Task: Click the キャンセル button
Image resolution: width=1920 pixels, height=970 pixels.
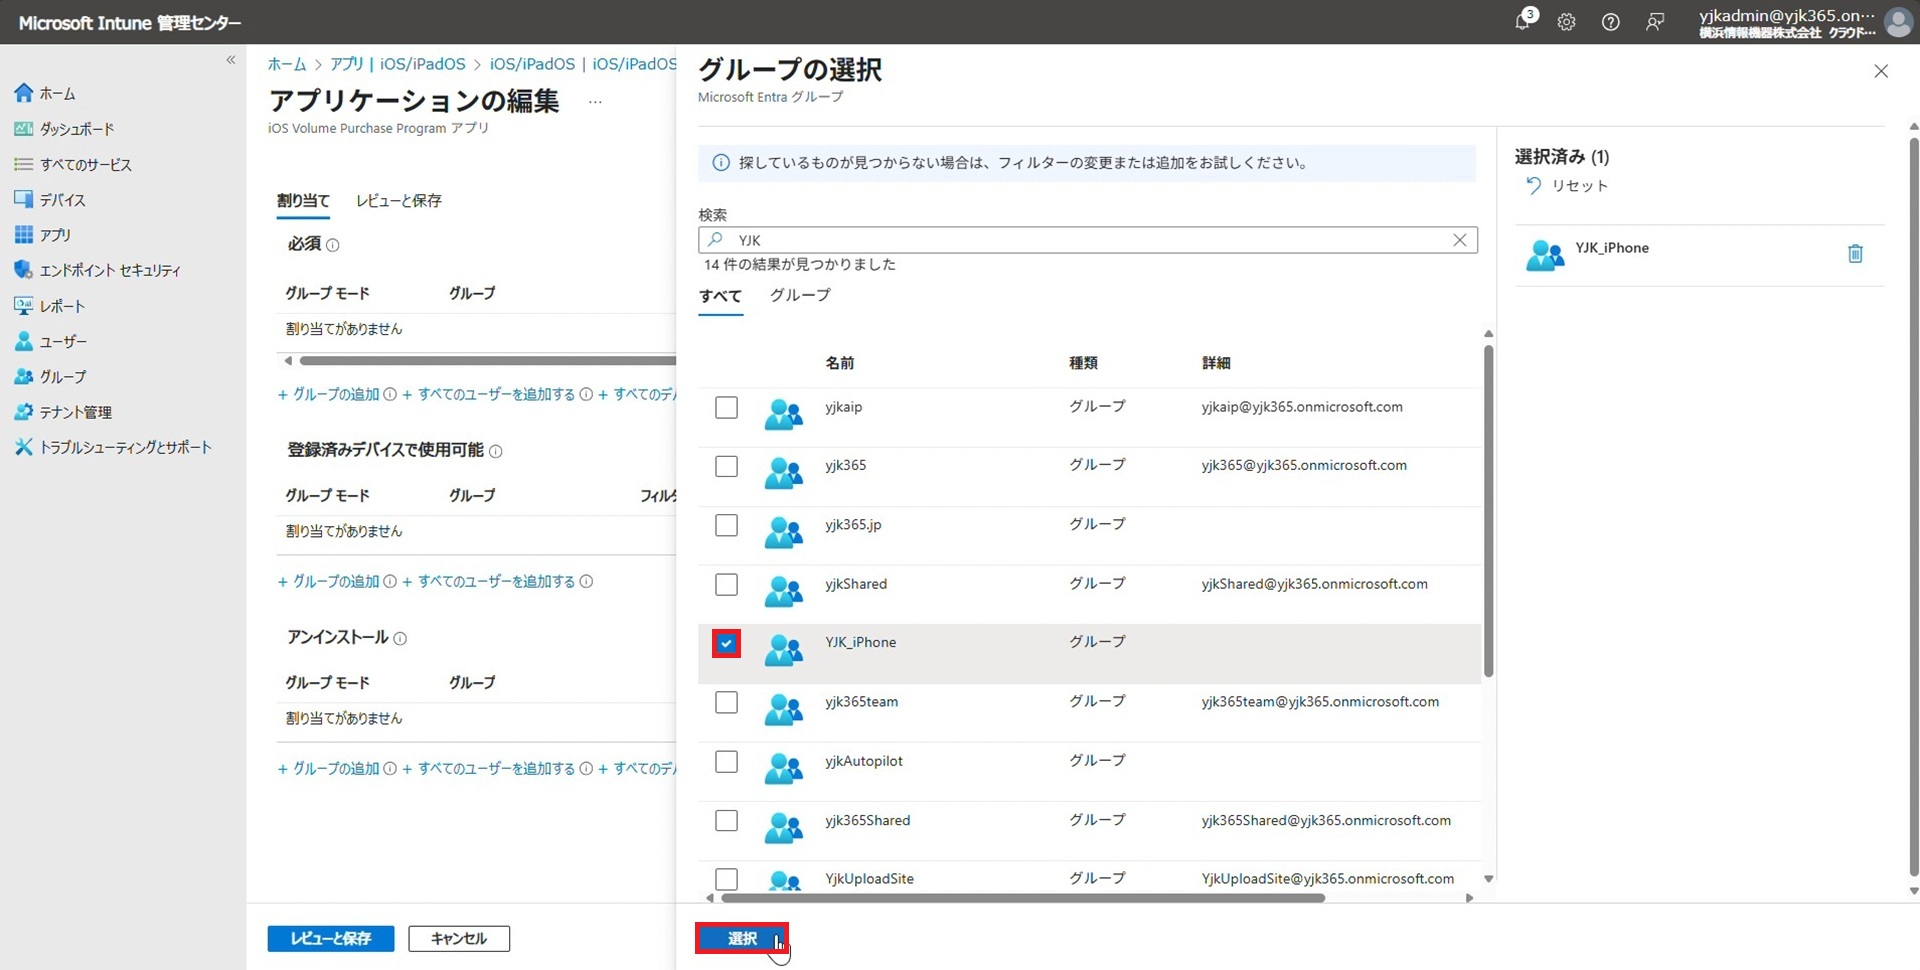Action: tap(459, 938)
